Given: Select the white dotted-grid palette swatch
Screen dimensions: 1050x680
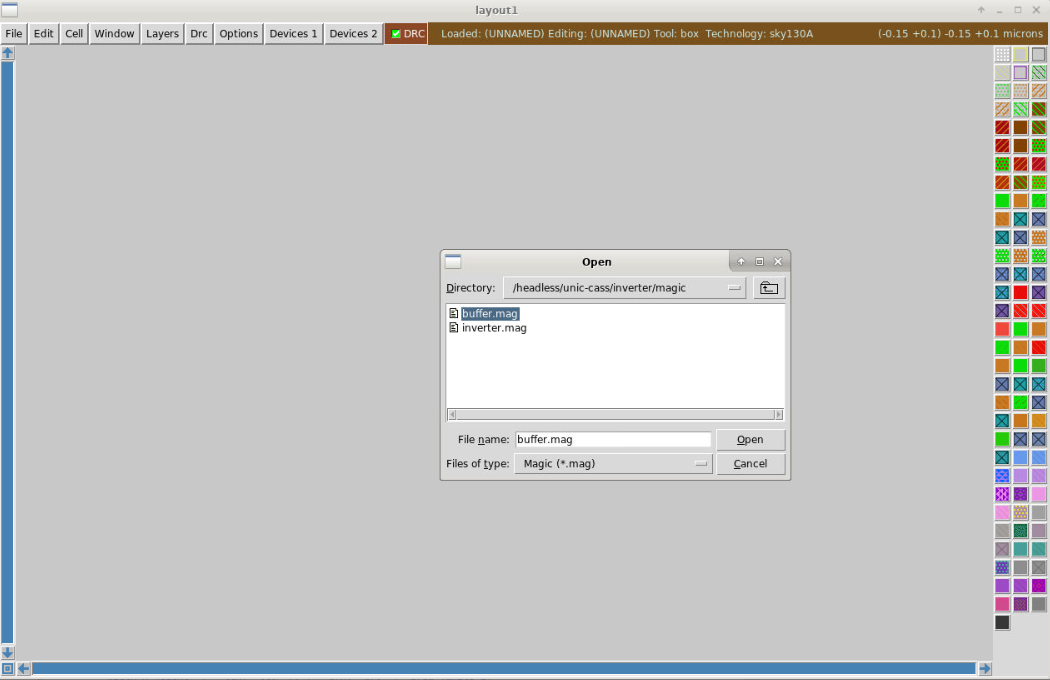Looking at the screenshot, I should (1002, 54).
